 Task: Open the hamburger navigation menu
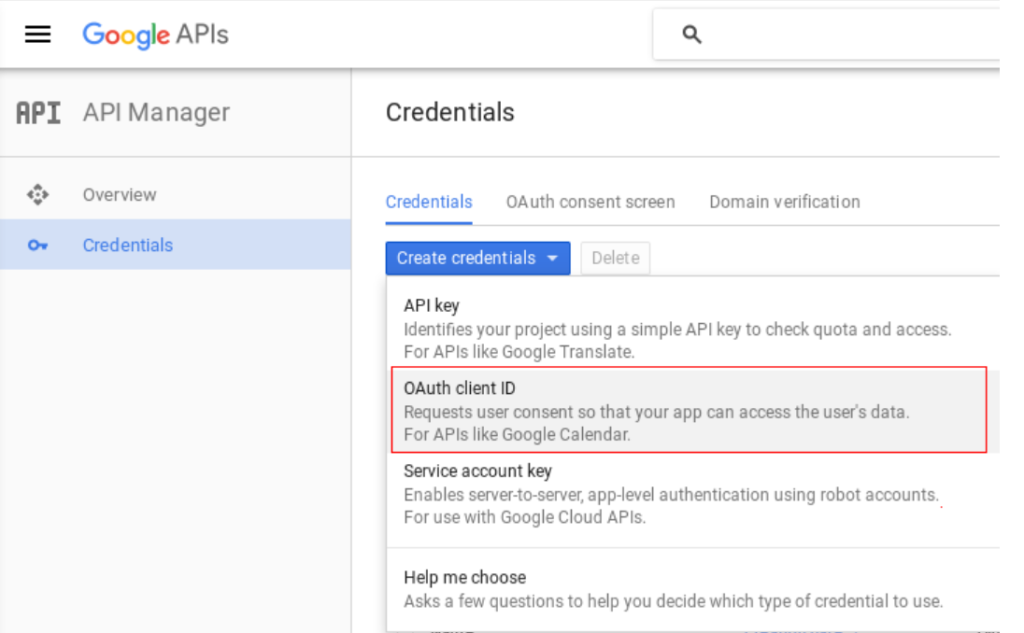[x=37, y=35]
